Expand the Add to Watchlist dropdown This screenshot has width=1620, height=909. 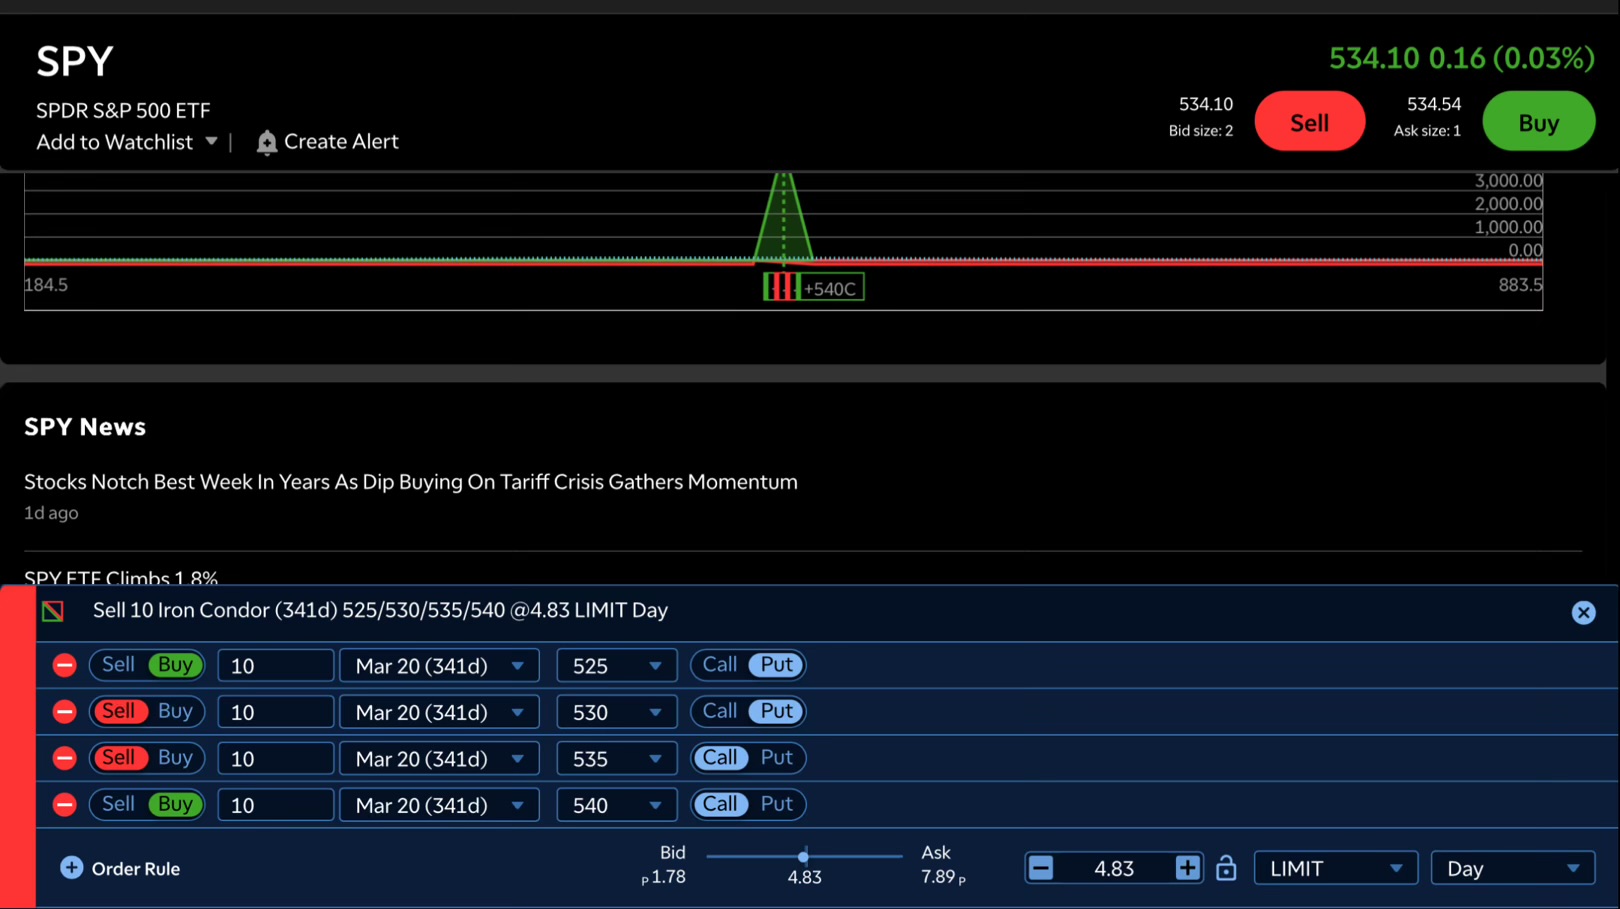(x=211, y=142)
